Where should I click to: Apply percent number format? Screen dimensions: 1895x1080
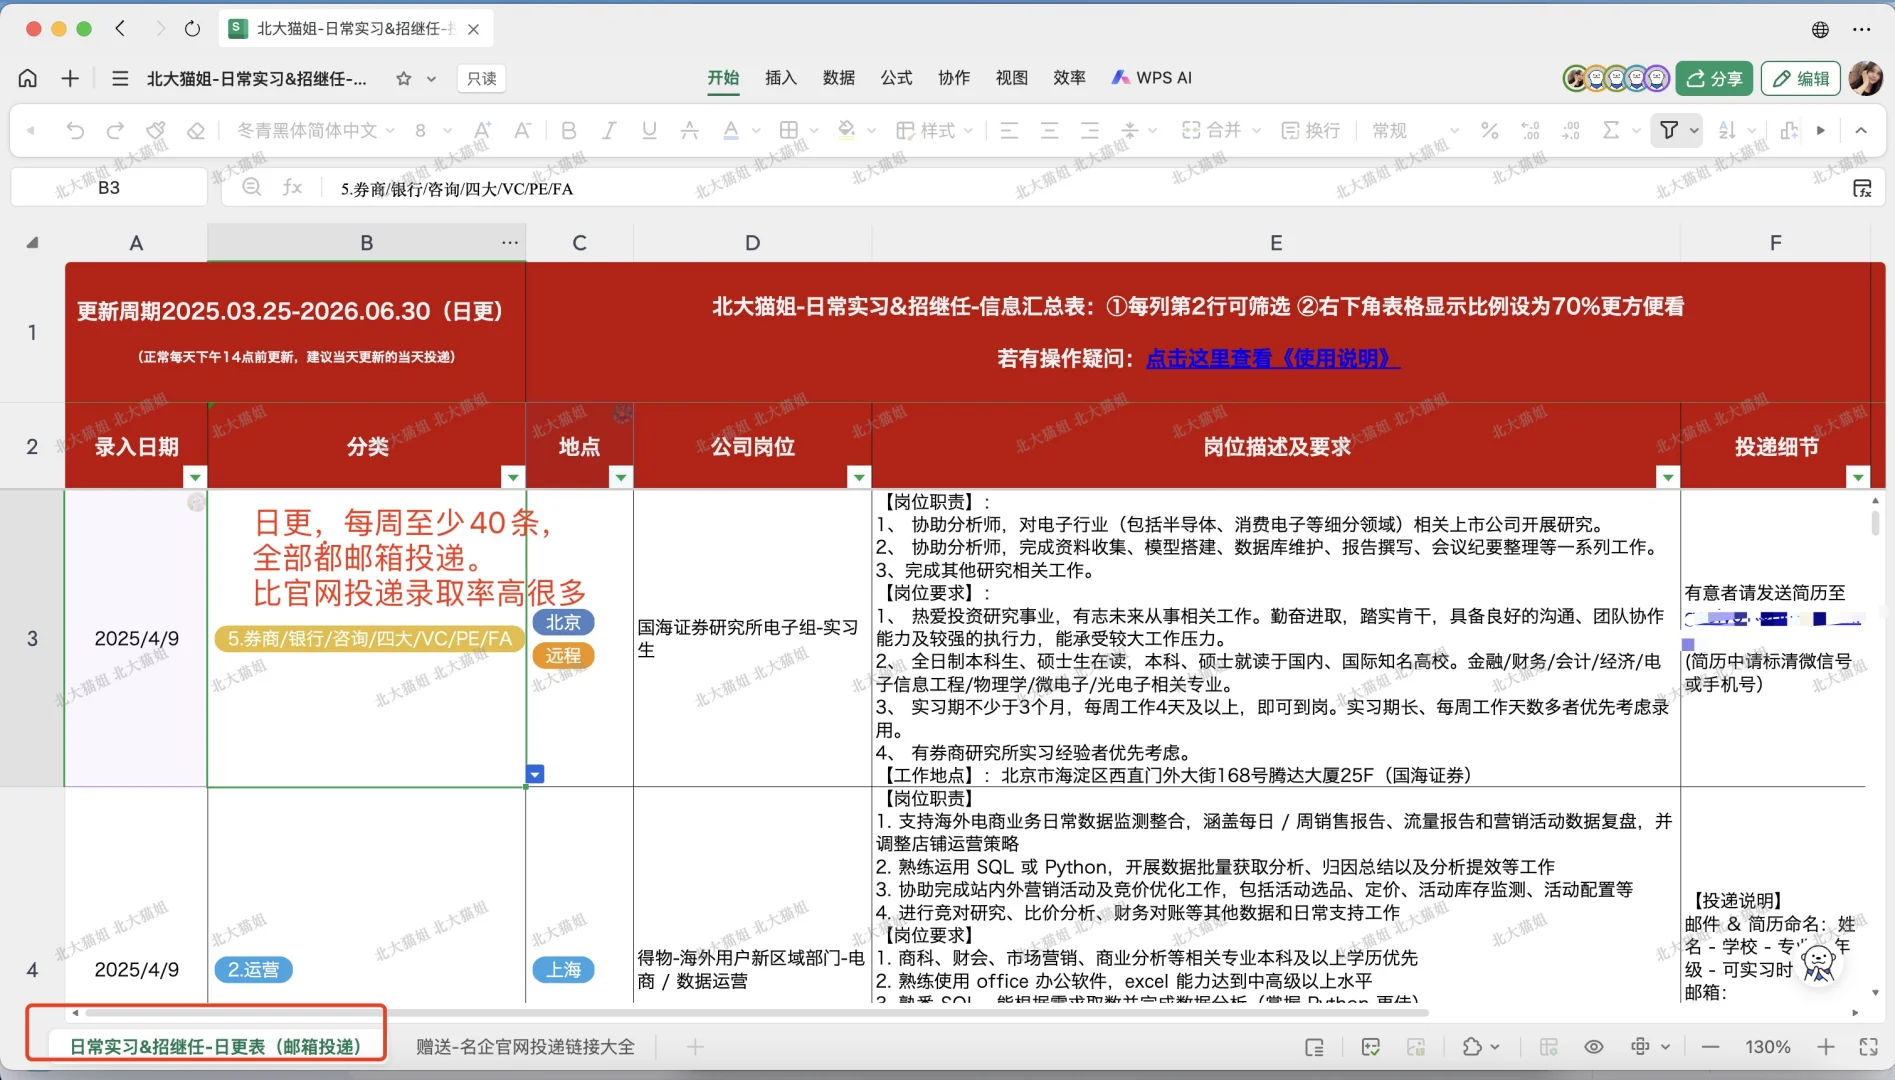point(1489,130)
